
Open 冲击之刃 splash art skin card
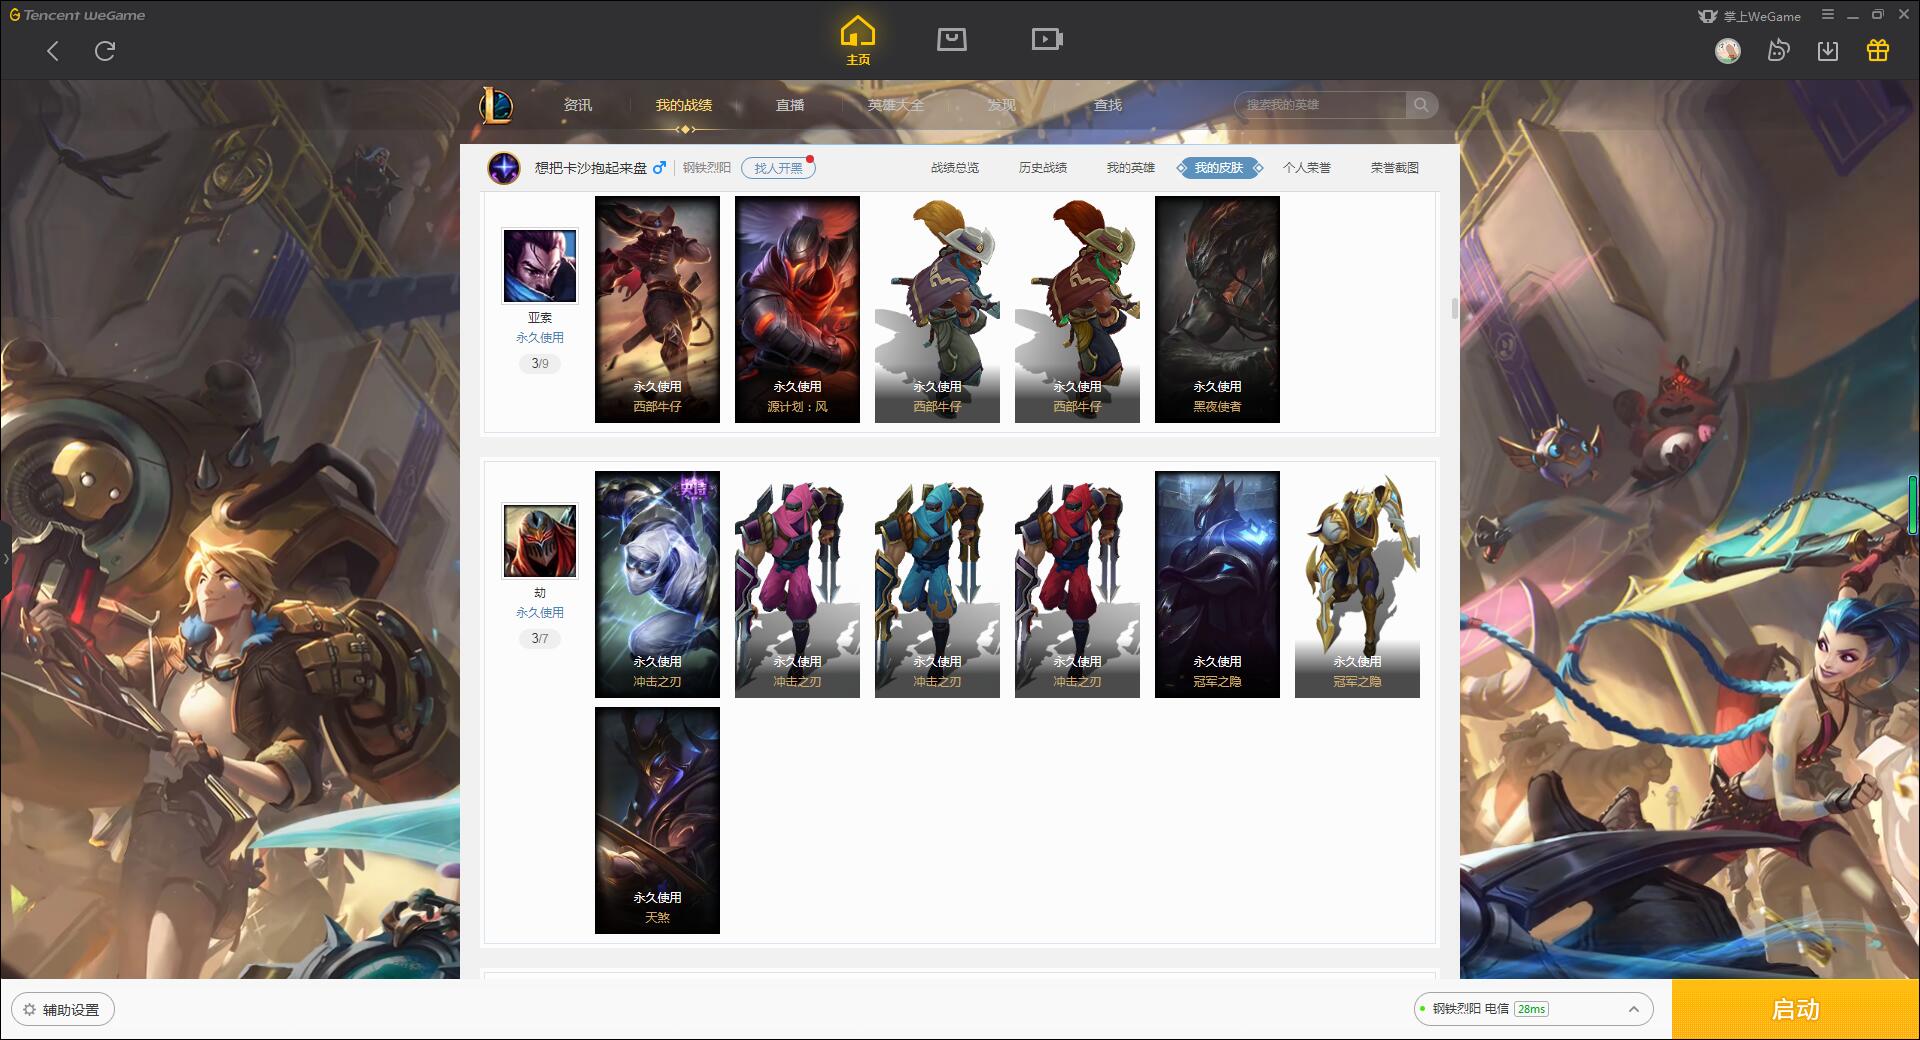point(657,584)
